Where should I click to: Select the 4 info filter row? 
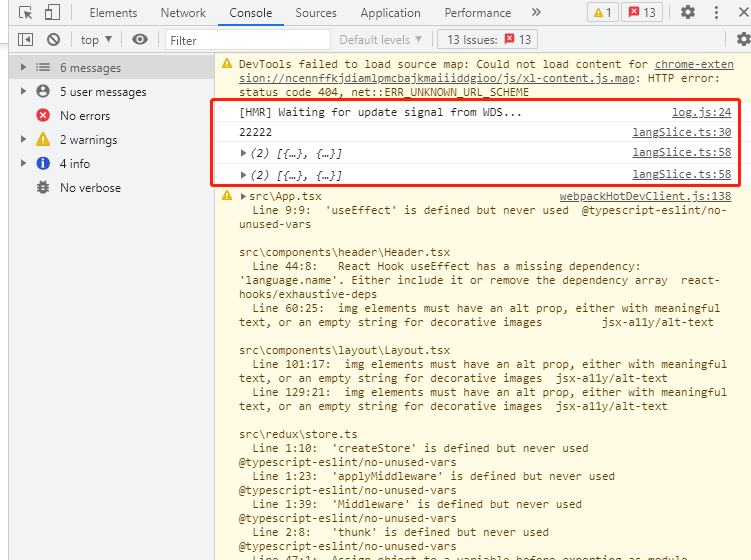pos(112,163)
